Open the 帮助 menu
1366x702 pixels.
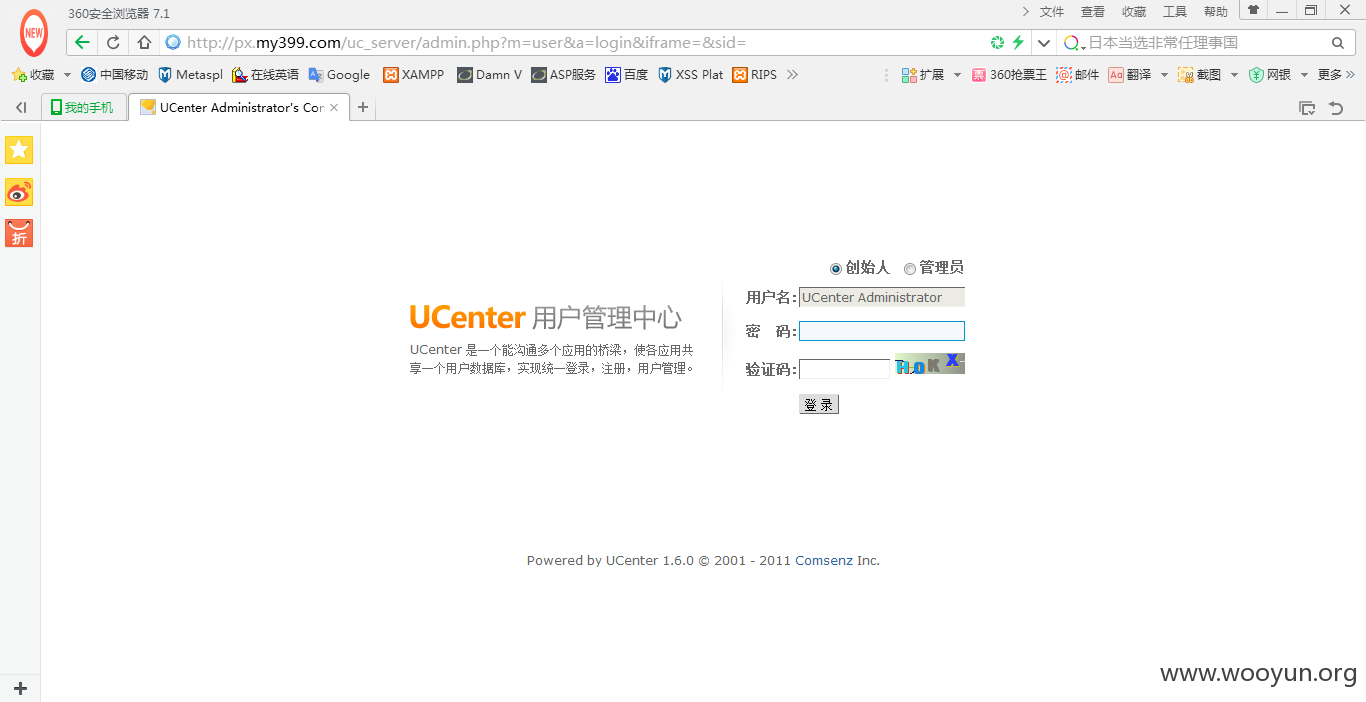tap(1216, 12)
